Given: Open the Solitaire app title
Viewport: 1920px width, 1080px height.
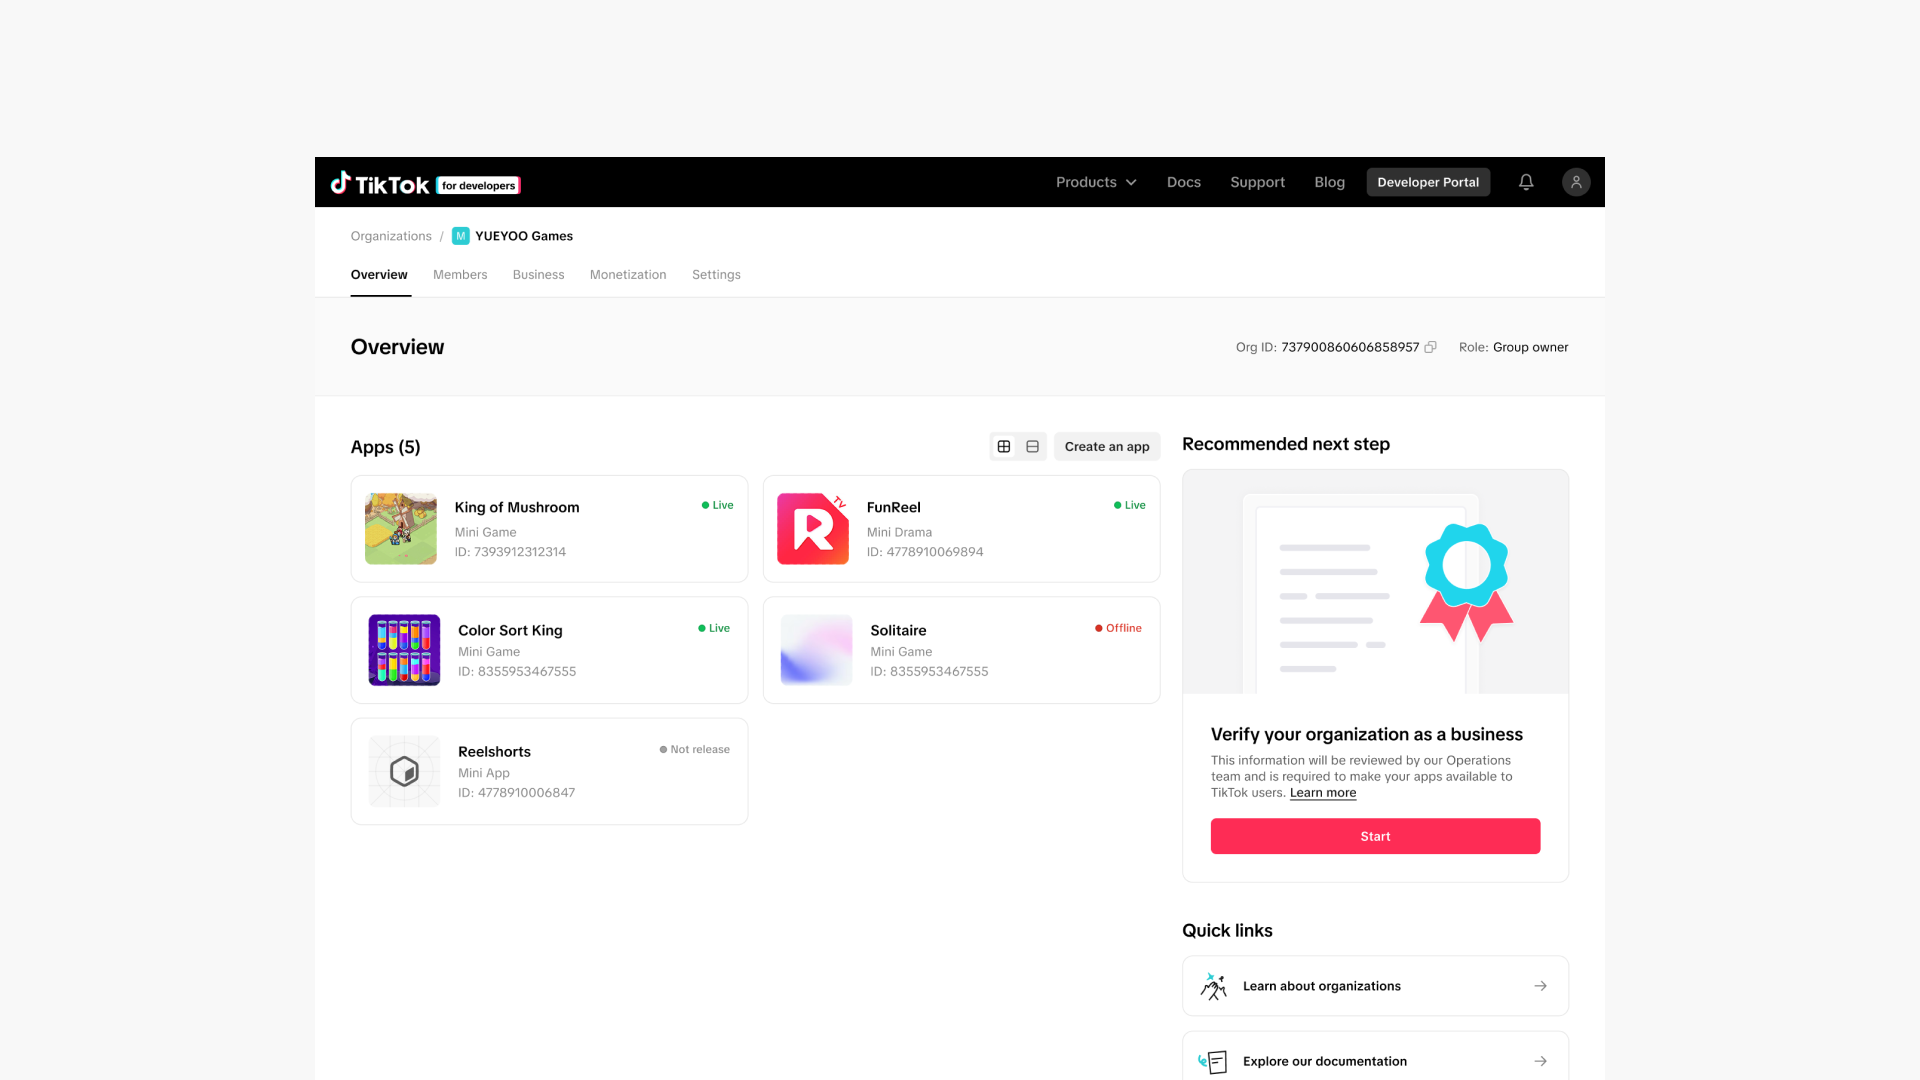Looking at the screenshot, I should click(x=898, y=630).
